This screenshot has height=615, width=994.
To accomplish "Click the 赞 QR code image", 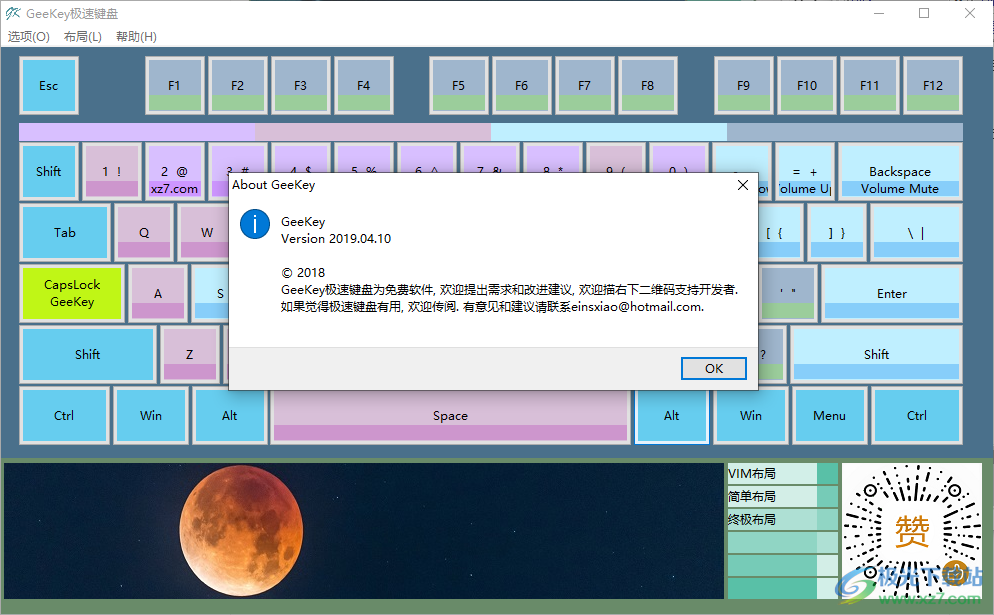I will click(912, 531).
